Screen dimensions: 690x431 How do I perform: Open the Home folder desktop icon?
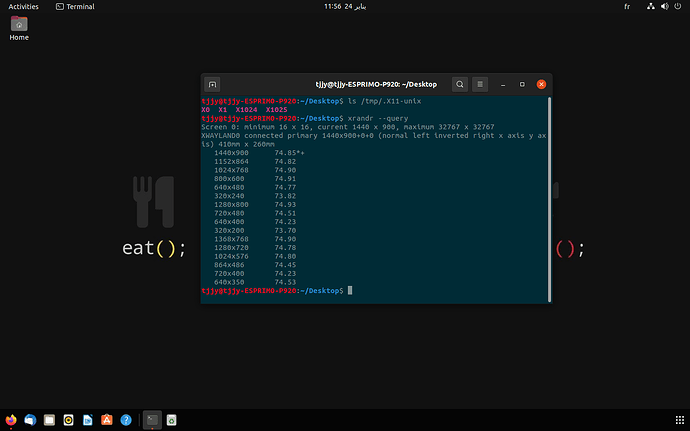coord(19,28)
